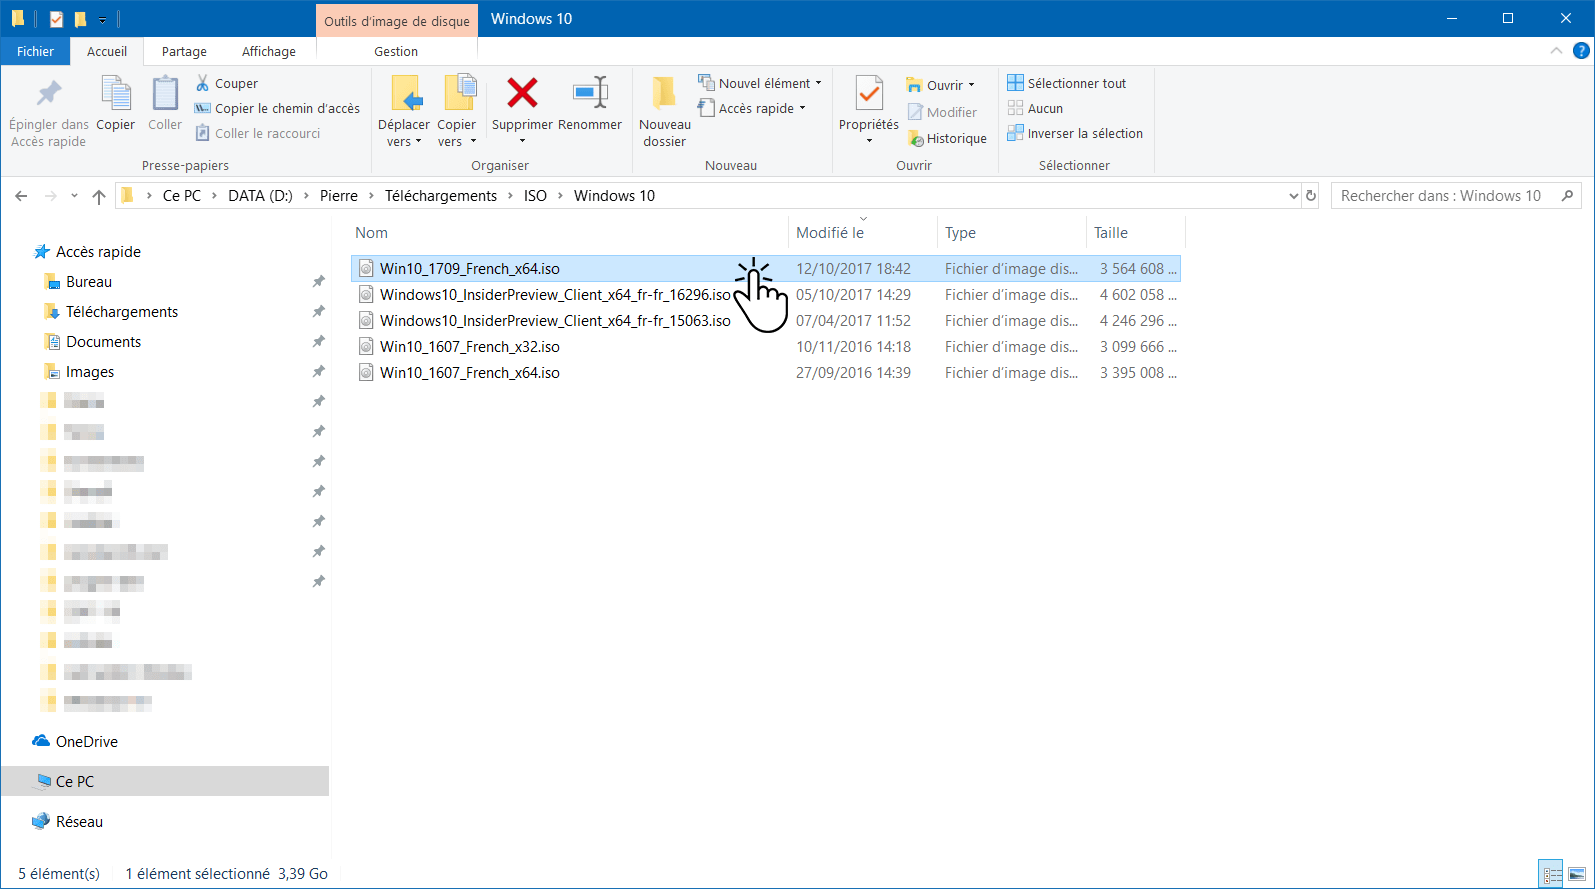Screen dimensions: 1595x889
Task: Click Coller le raccourci command
Action: pyautogui.click(x=258, y=133)
